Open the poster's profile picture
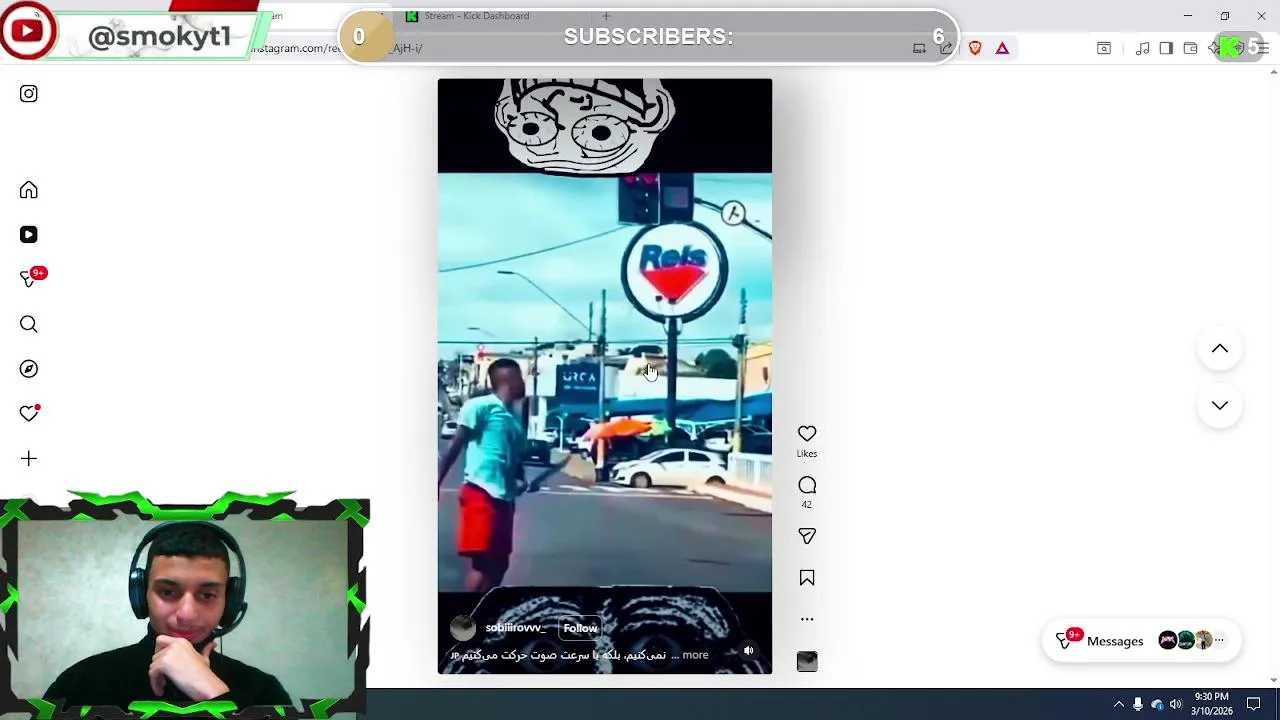Screen dimensions: 1280x720 tap(462, 628)
